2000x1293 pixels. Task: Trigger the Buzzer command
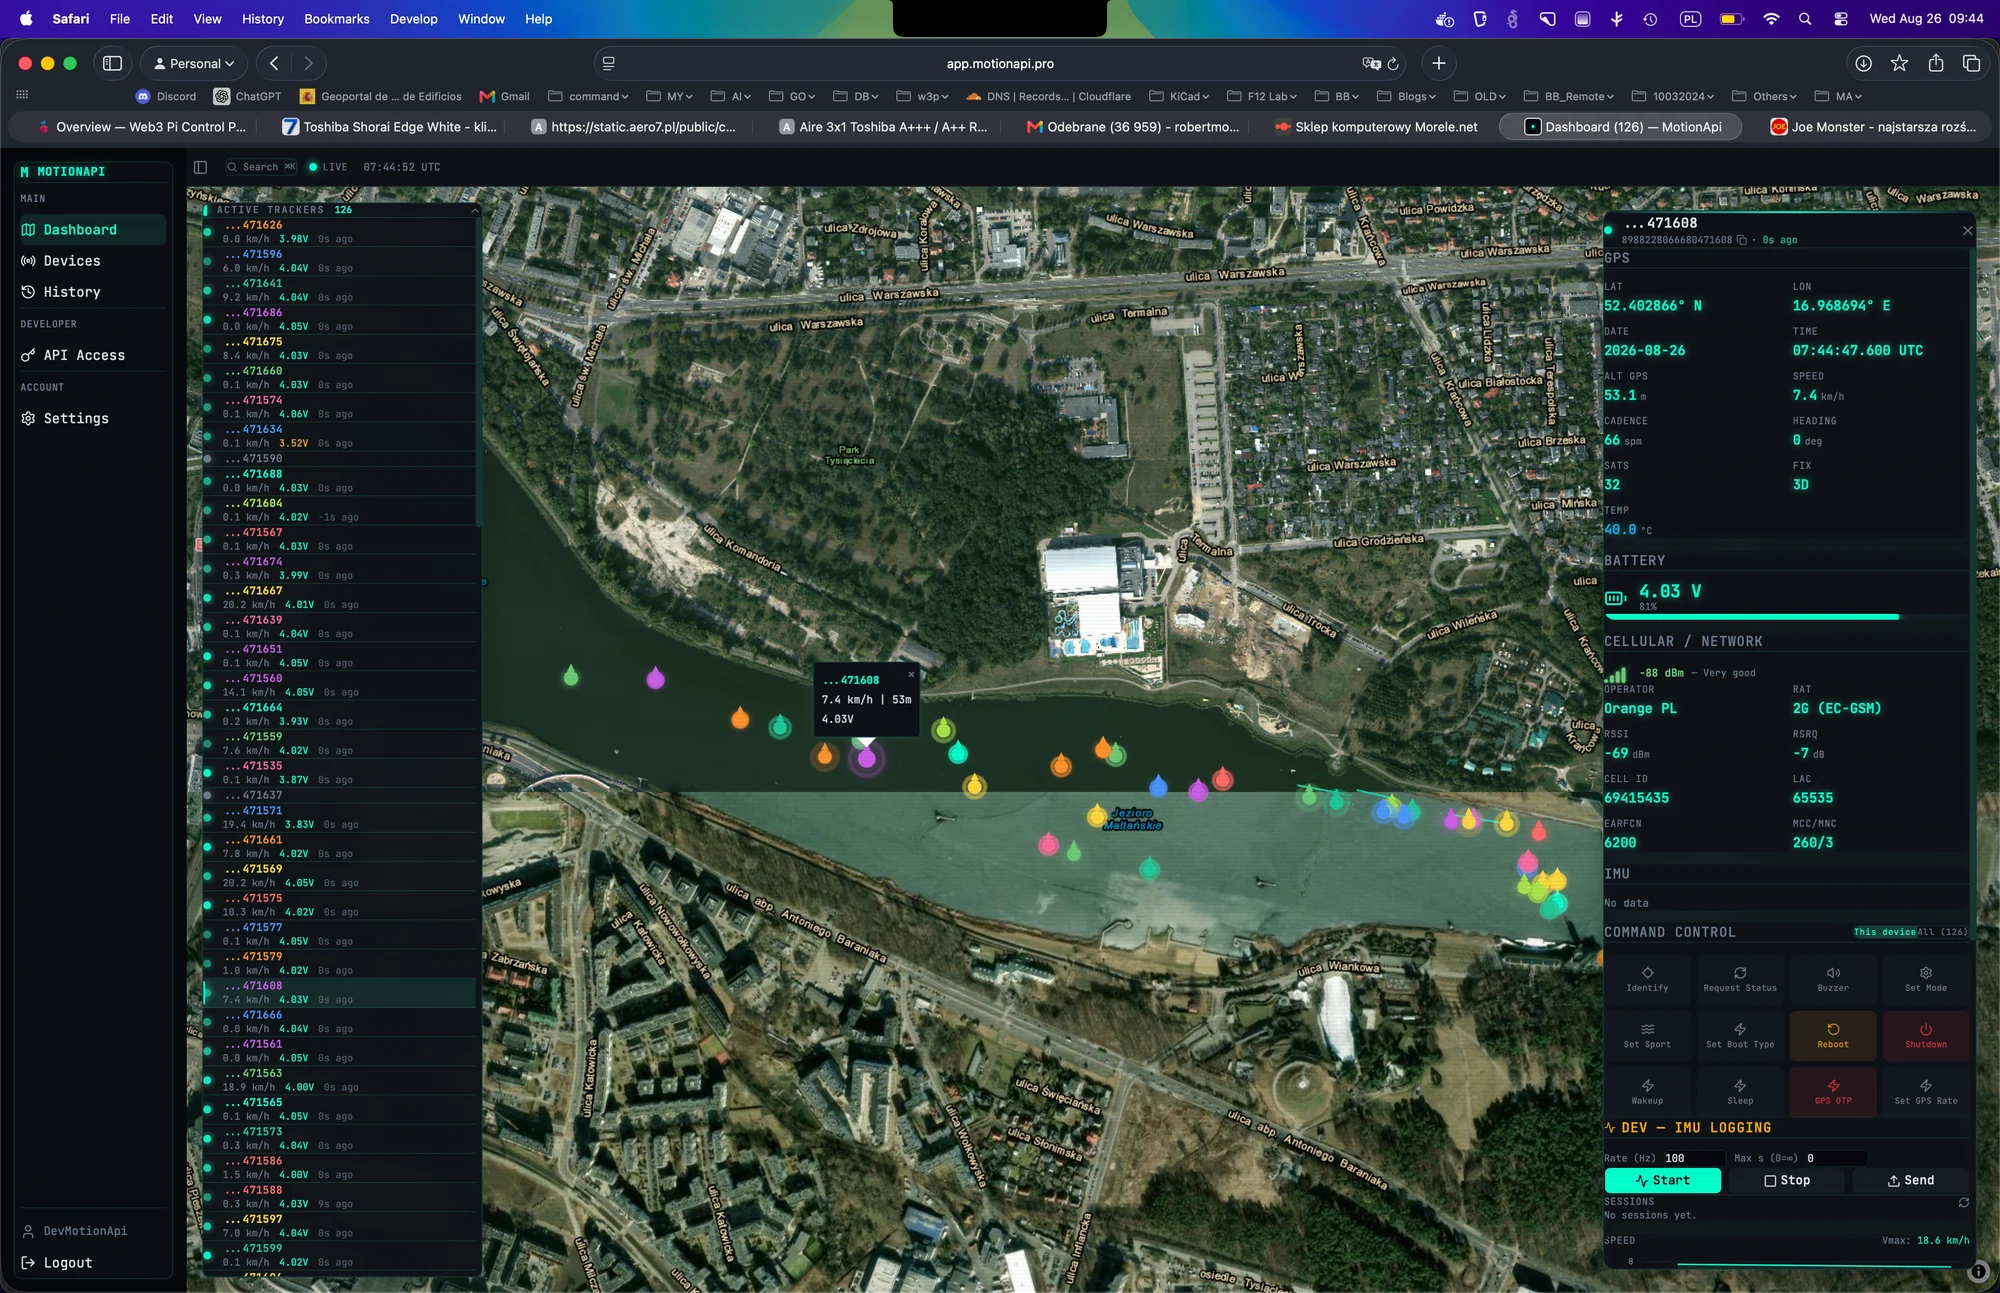[x=1833, y=979]
